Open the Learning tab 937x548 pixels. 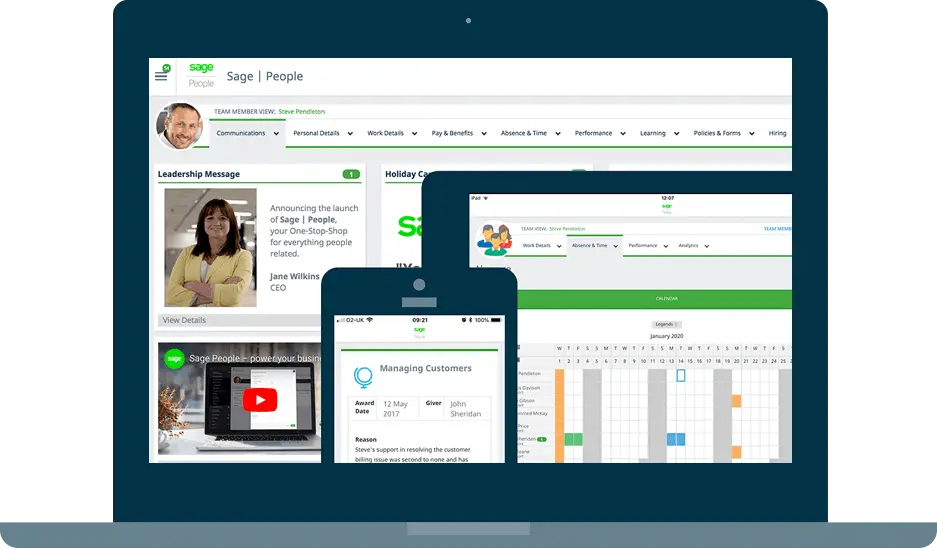(x=653, y=133)
